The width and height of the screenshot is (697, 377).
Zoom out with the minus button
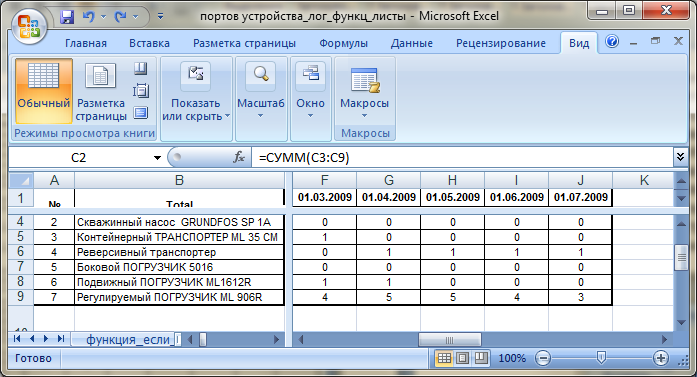543,358
